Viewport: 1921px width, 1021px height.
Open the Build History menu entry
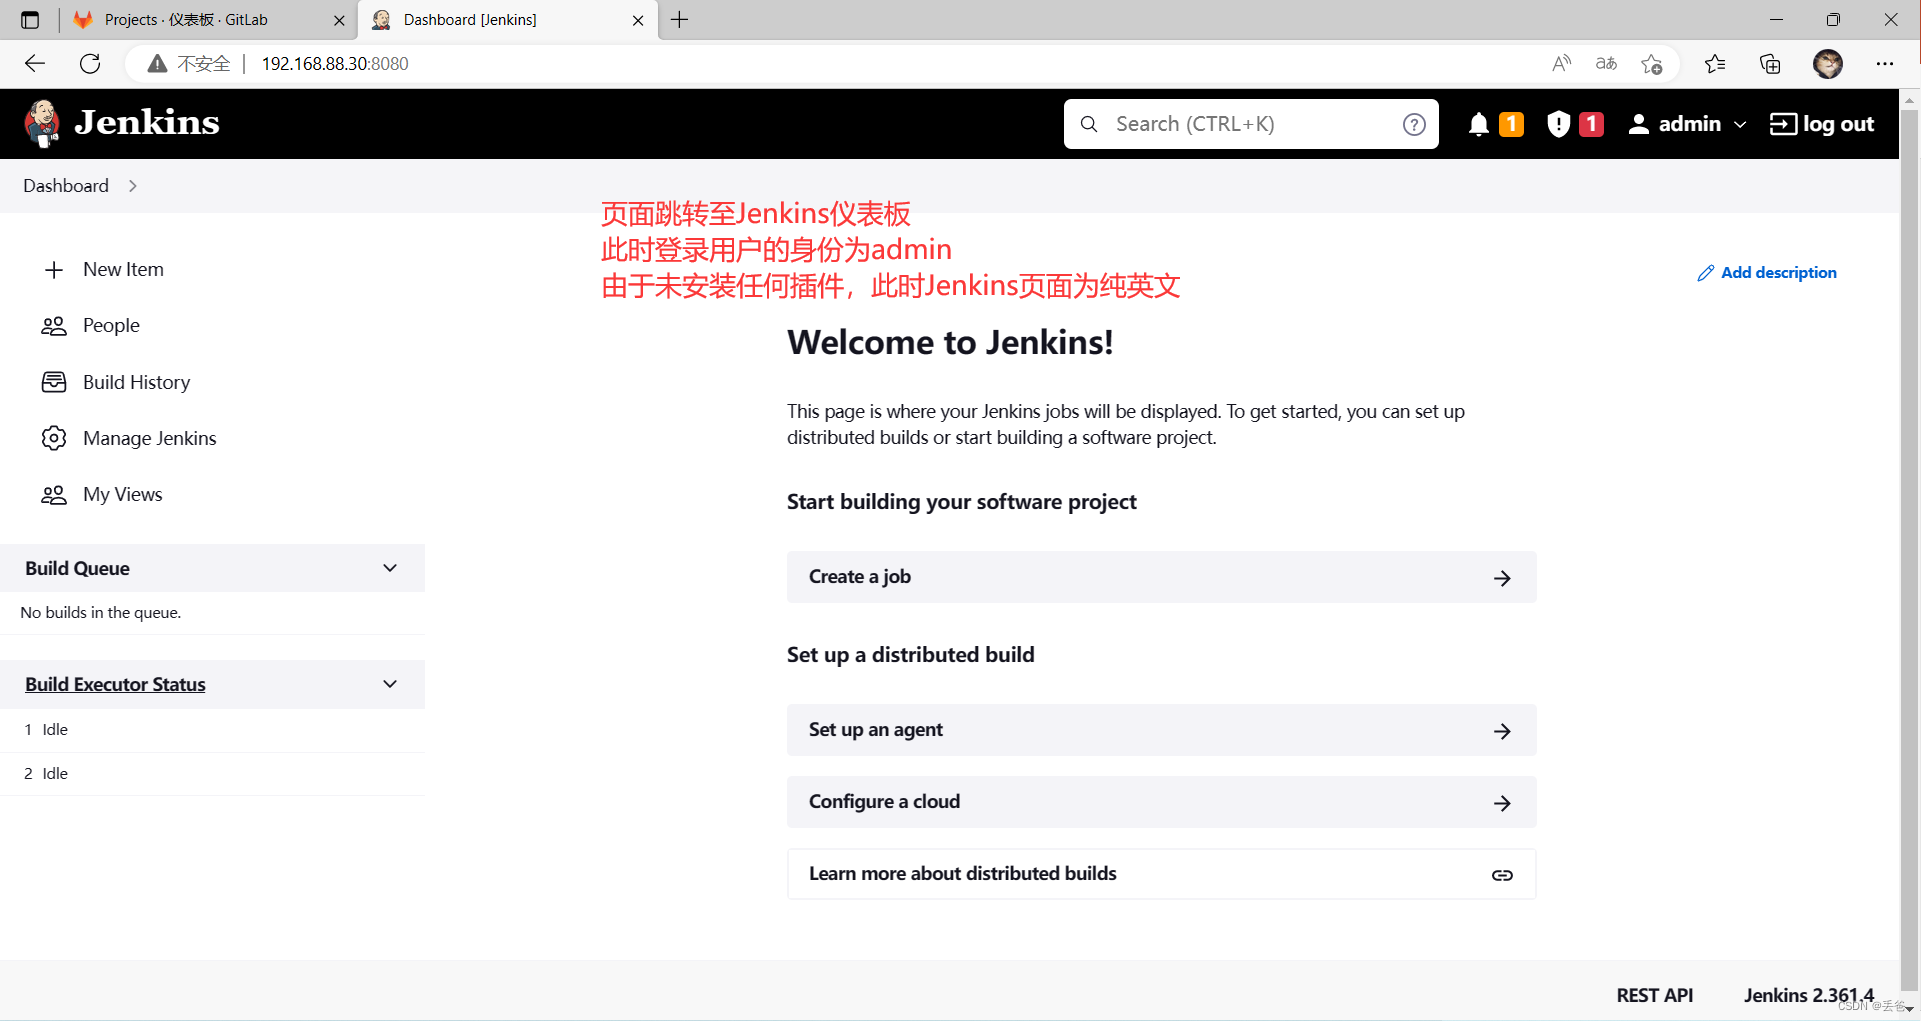click(x=136, y=382)
